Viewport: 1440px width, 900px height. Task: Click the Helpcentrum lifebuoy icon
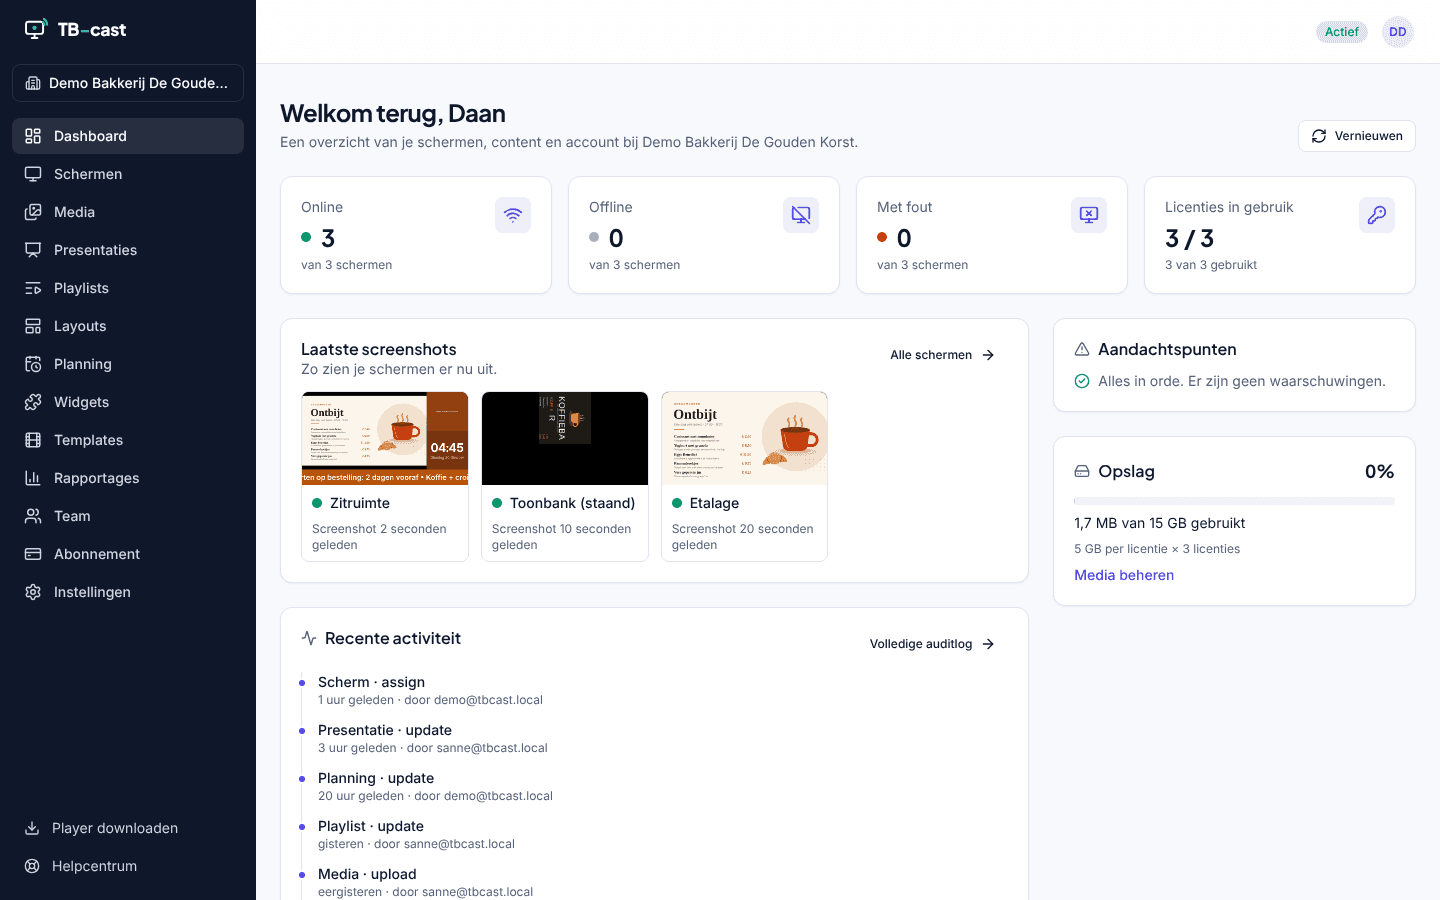(x=32, y=866)
